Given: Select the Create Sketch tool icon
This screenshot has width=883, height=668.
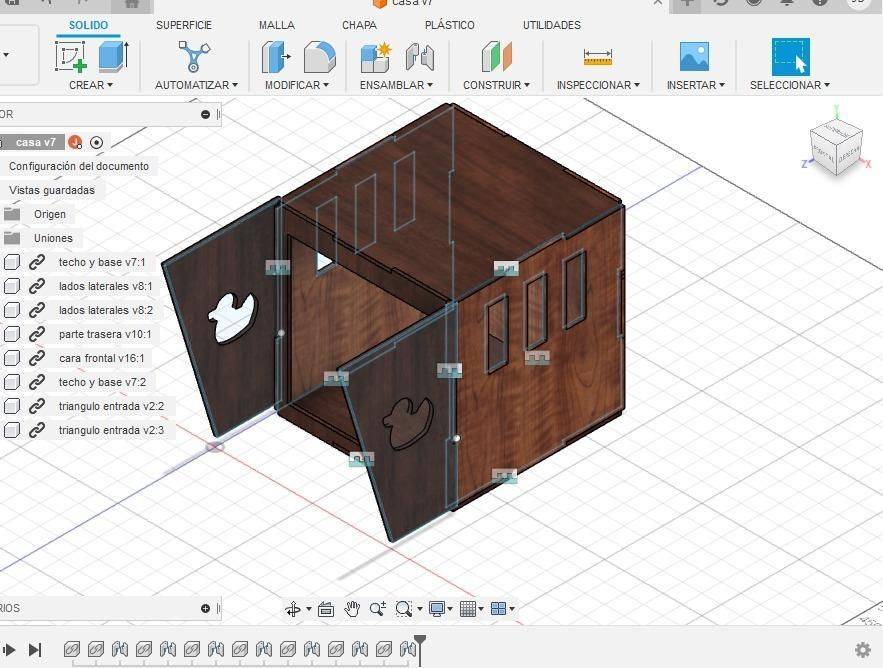Looking at the screenshot, I should click(70, 56).
